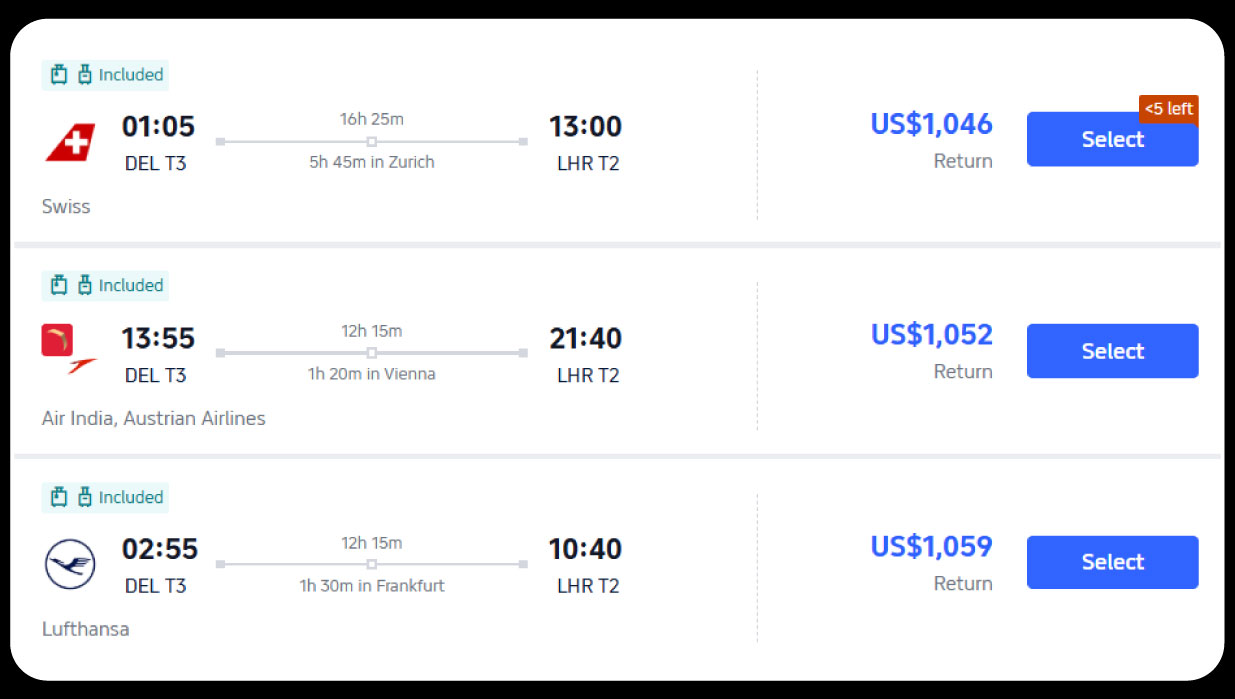1235x699 pixels.
Task: Select the Lufthansa flight priced US$1,059
Action: 1112,562
